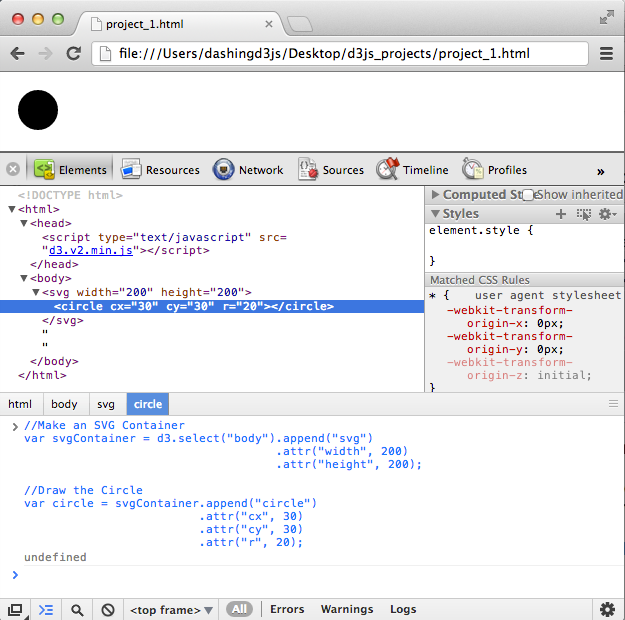Click the magnifier select element icon
Viewport: 625px width, 620px height.
pos(77,609)
